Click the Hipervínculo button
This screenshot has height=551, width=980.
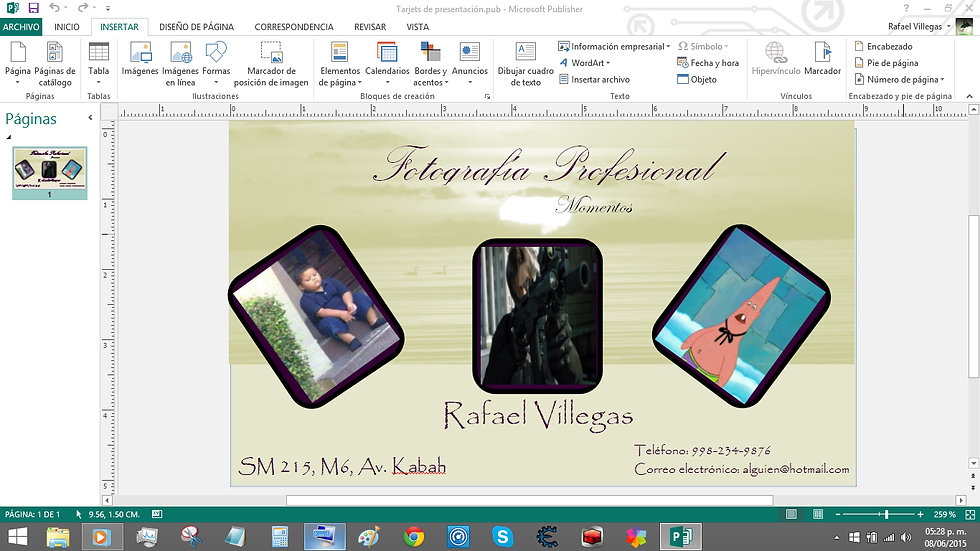coord(776,59)
